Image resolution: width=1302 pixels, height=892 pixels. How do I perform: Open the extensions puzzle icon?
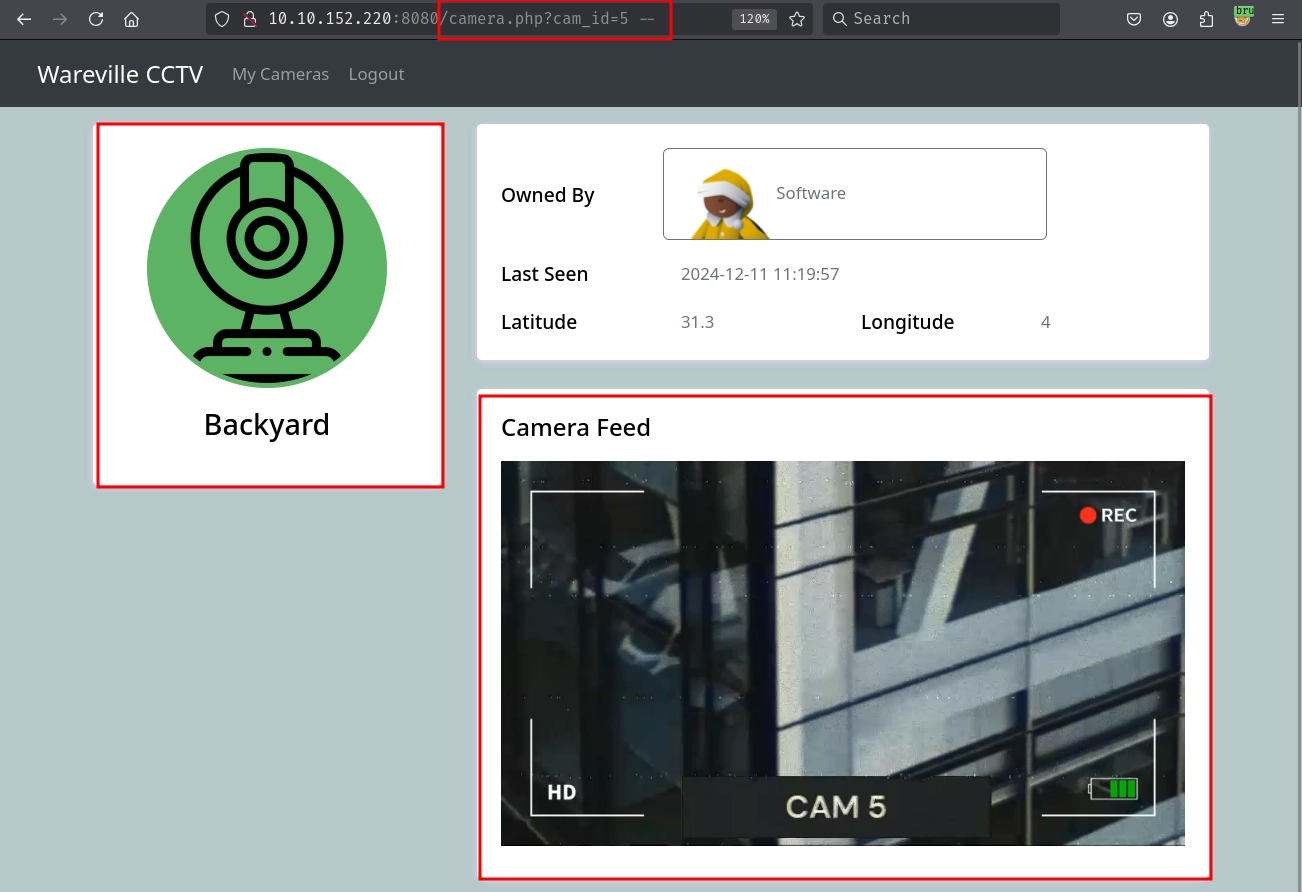(1206, 19)
